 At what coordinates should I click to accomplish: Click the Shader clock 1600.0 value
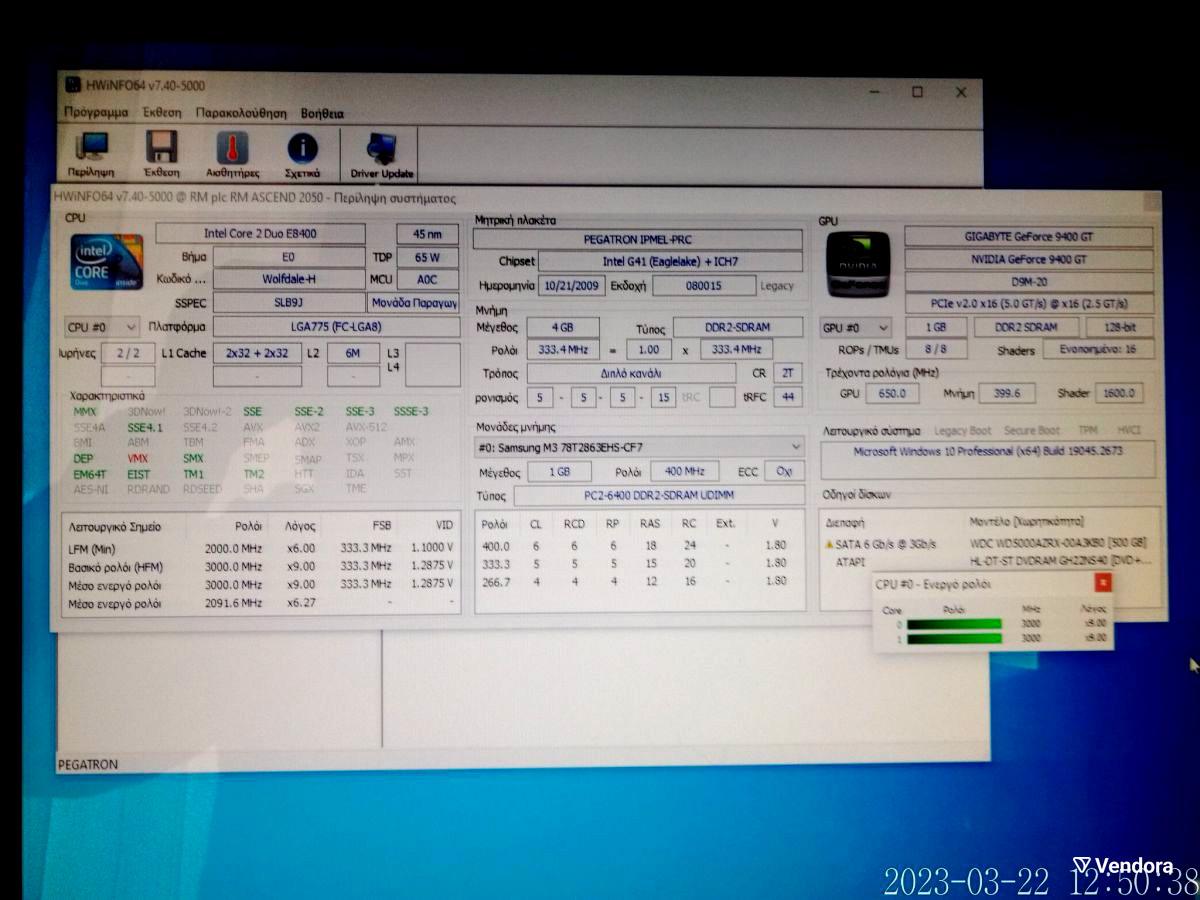[x=1120, y=393]
